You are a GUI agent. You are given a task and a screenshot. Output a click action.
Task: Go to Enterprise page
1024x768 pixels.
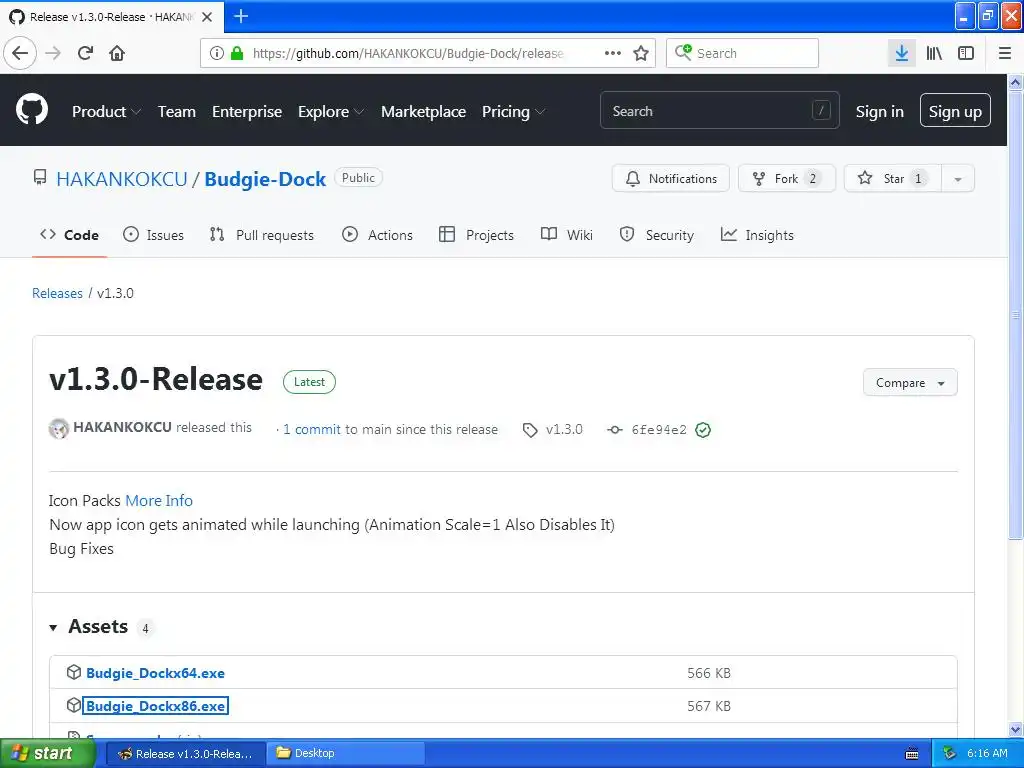point(247,112)
